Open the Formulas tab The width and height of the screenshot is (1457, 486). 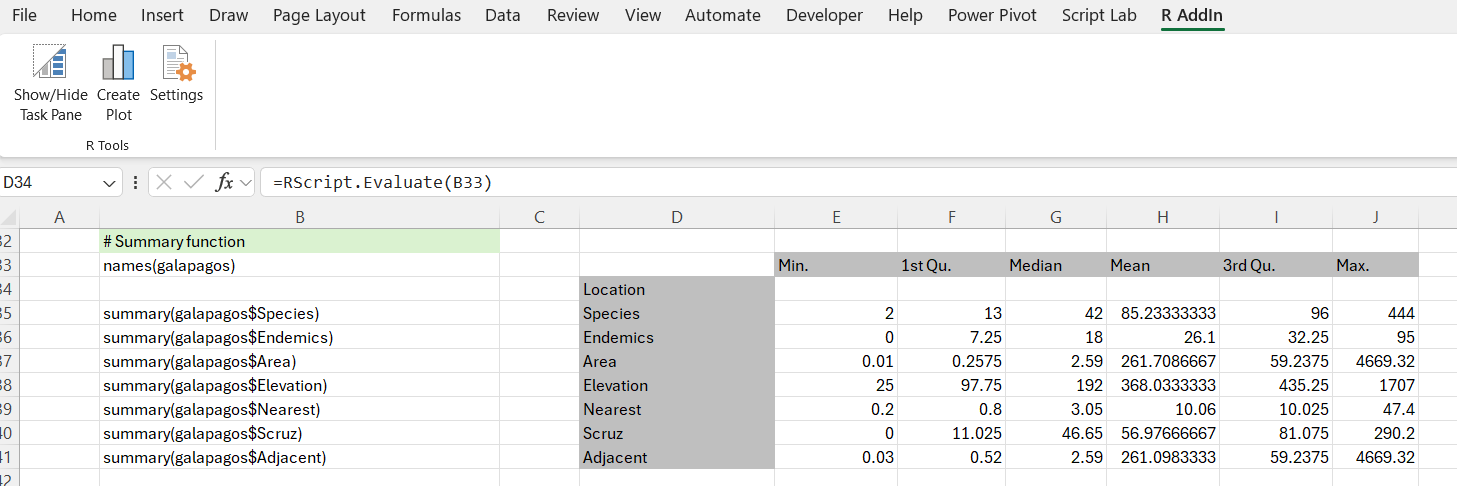[x=426, y=15]
